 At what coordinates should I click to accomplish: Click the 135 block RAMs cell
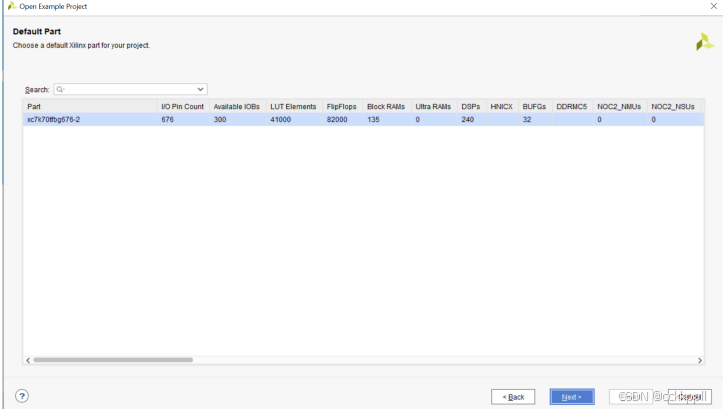tap(386, 119)
